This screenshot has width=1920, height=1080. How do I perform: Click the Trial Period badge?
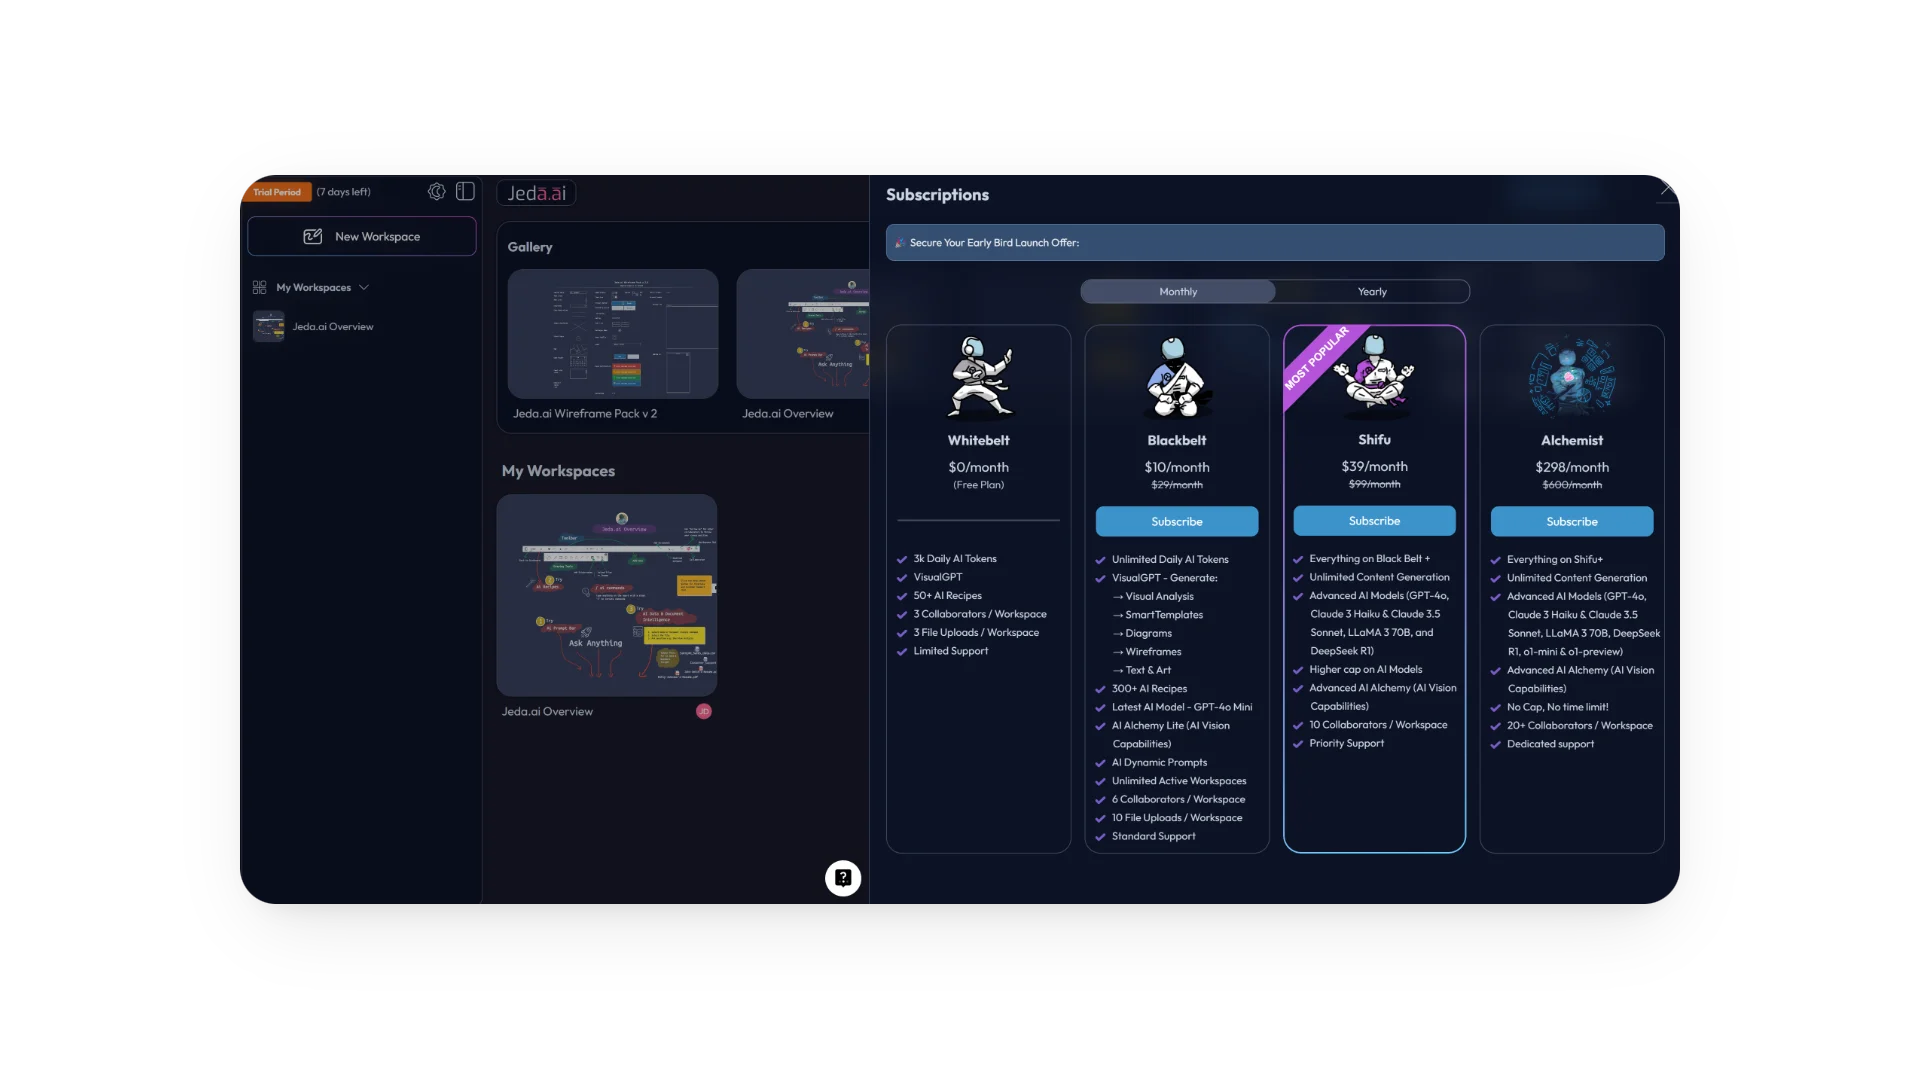click(x=277, y=191)
